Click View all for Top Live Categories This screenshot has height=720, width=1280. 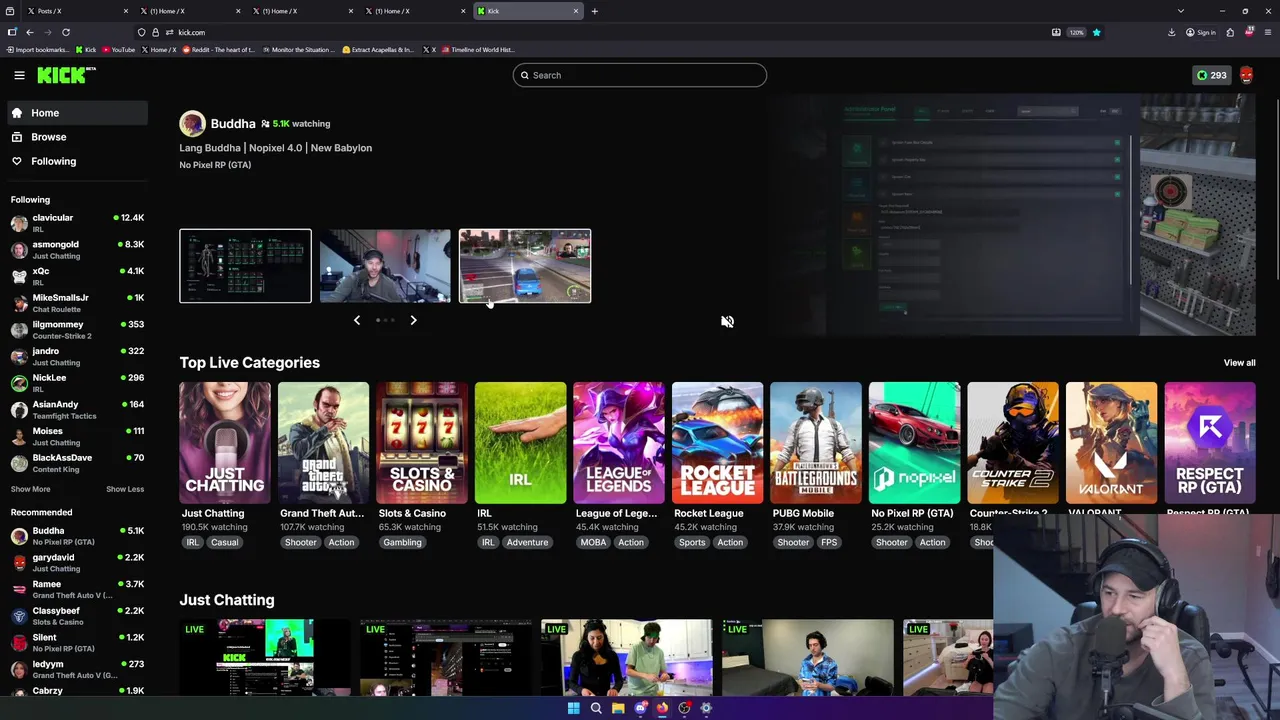coord(1239,363)
